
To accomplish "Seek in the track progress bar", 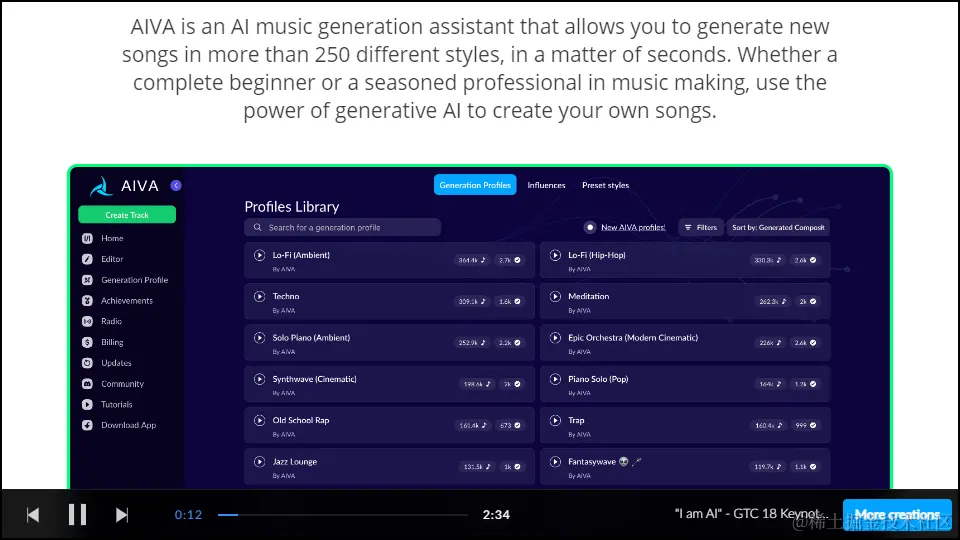I will tap(343, 515).
